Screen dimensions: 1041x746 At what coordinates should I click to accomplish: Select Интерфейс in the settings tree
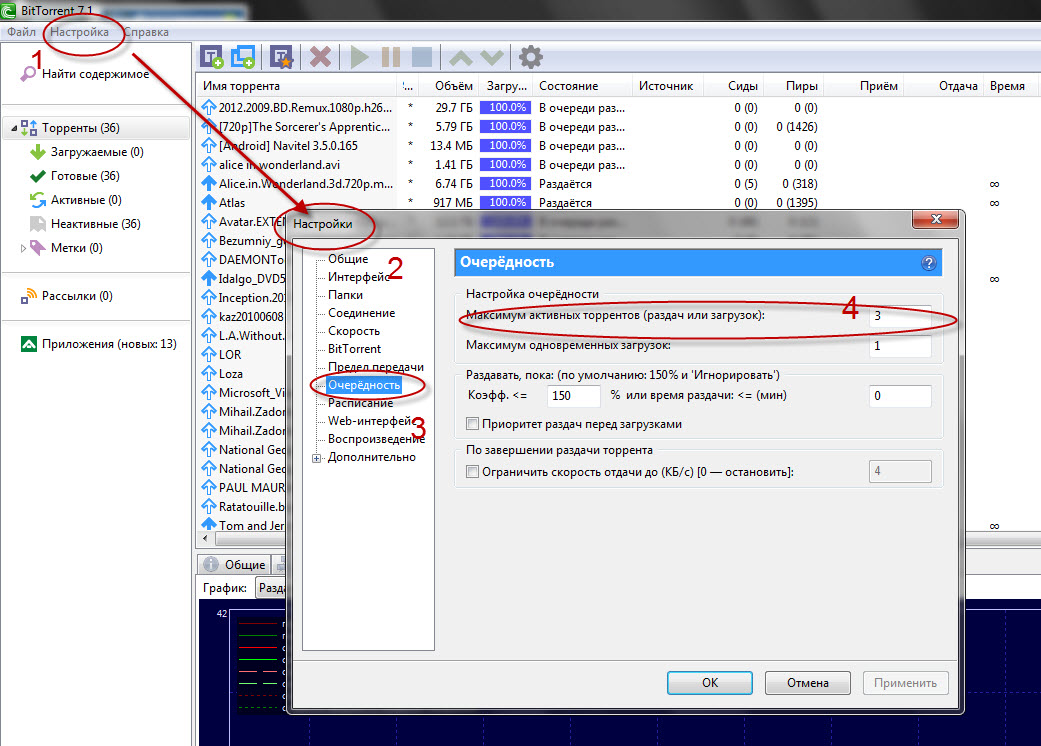(x=359, y=277)
